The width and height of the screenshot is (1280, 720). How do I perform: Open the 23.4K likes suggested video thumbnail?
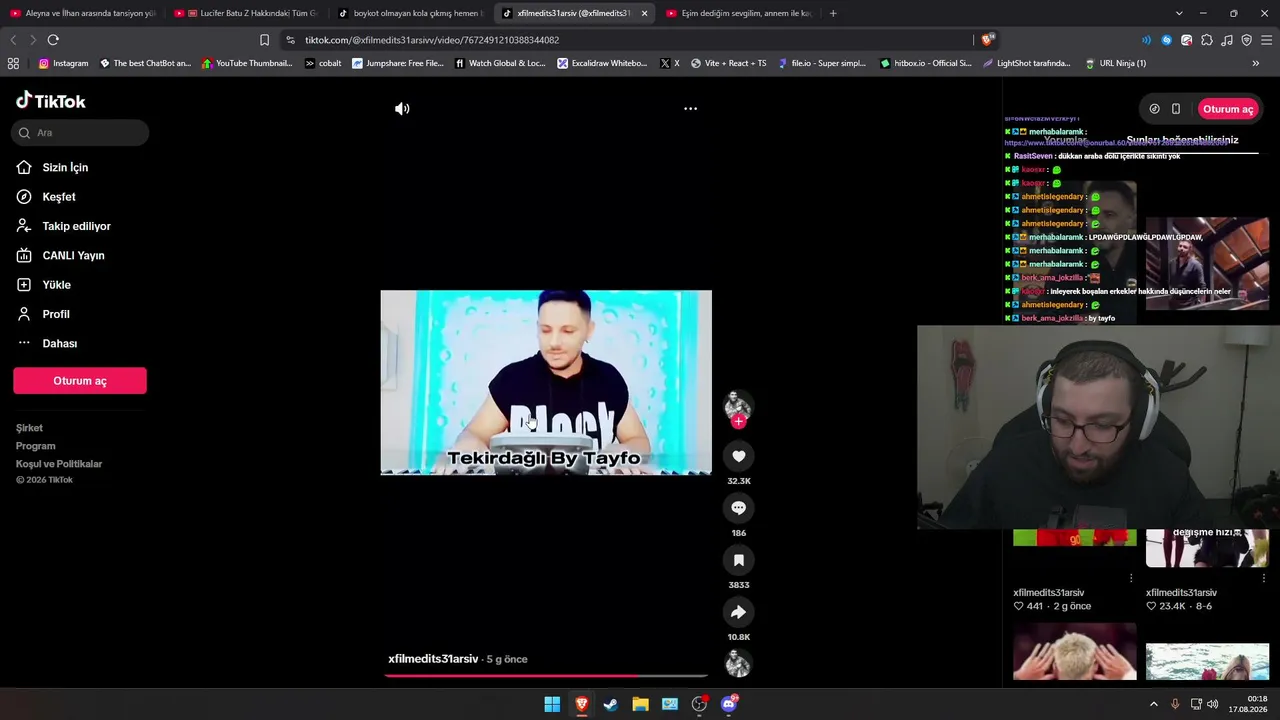tap(1207, 548)
